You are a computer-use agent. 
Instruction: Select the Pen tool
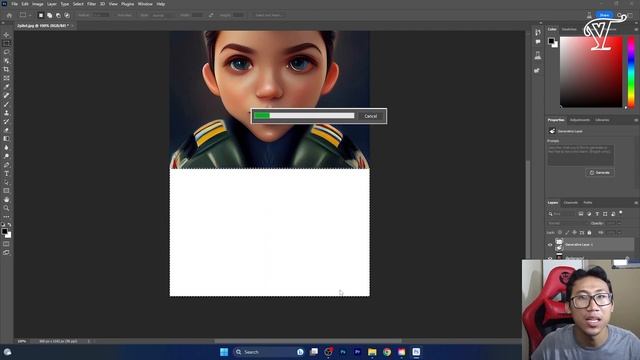pyautogui.click(x=6, y=165)
